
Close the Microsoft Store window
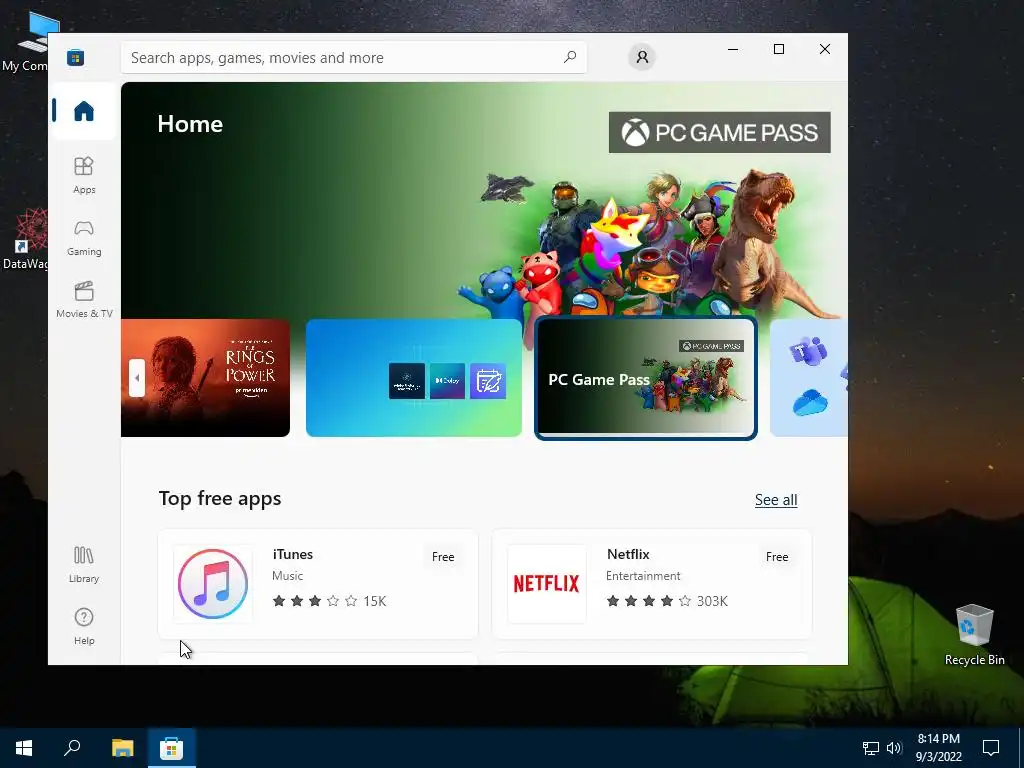[825, 49]
